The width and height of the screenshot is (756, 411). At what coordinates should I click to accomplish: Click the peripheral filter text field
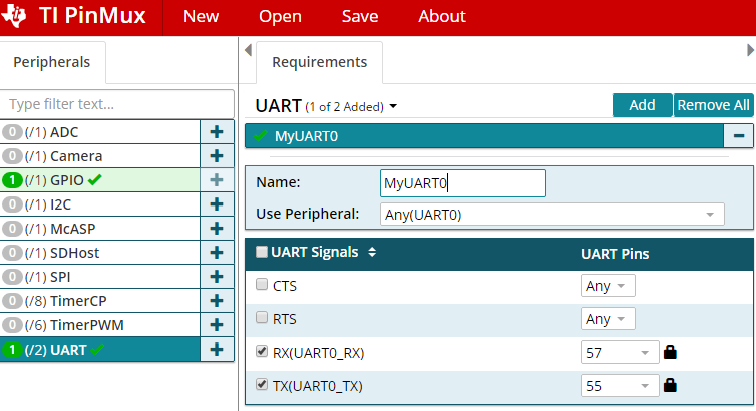click(117, 104)
